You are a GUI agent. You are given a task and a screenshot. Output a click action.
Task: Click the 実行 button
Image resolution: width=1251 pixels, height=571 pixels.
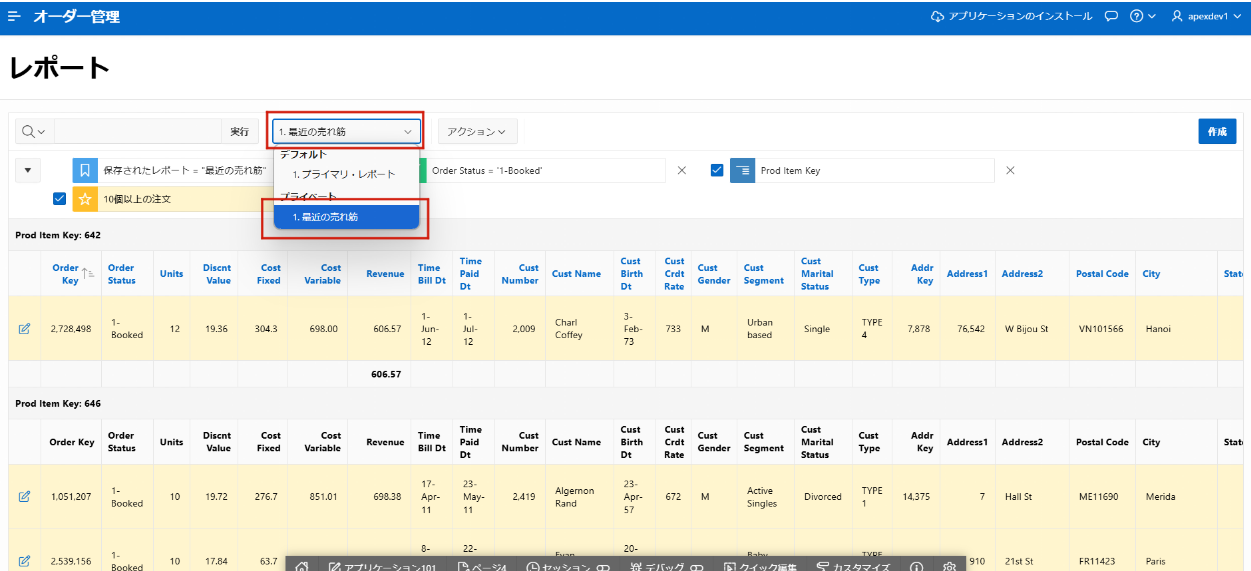point(239,131)
